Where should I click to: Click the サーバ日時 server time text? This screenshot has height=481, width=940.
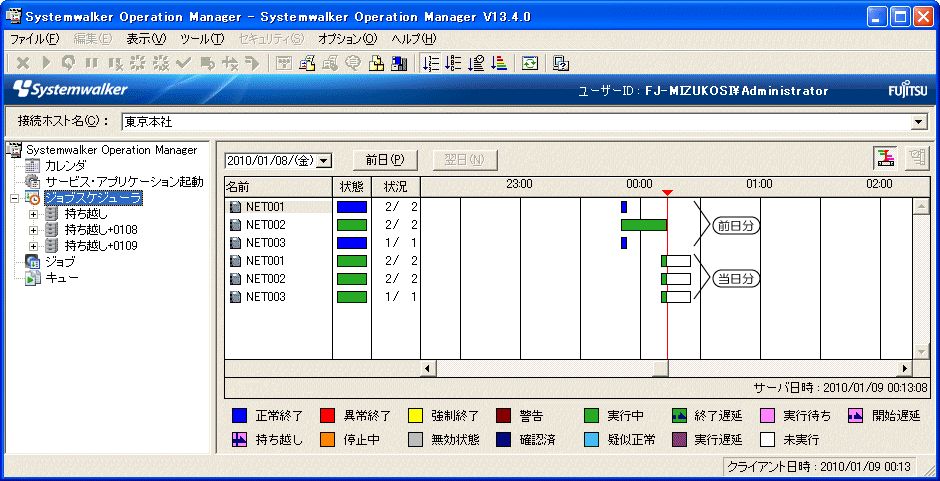[840, 387]
